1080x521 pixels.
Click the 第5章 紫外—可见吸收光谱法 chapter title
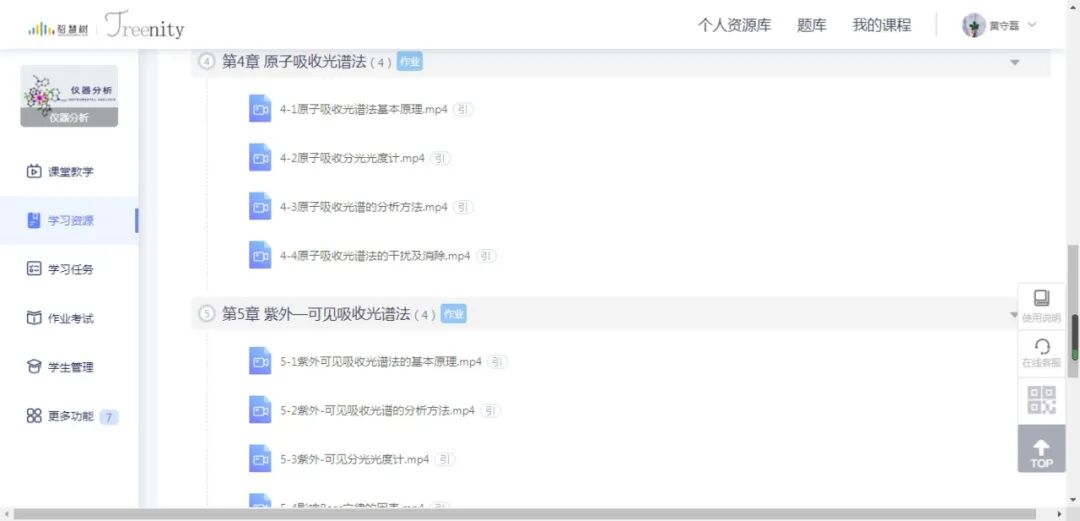tap(315, 314)
